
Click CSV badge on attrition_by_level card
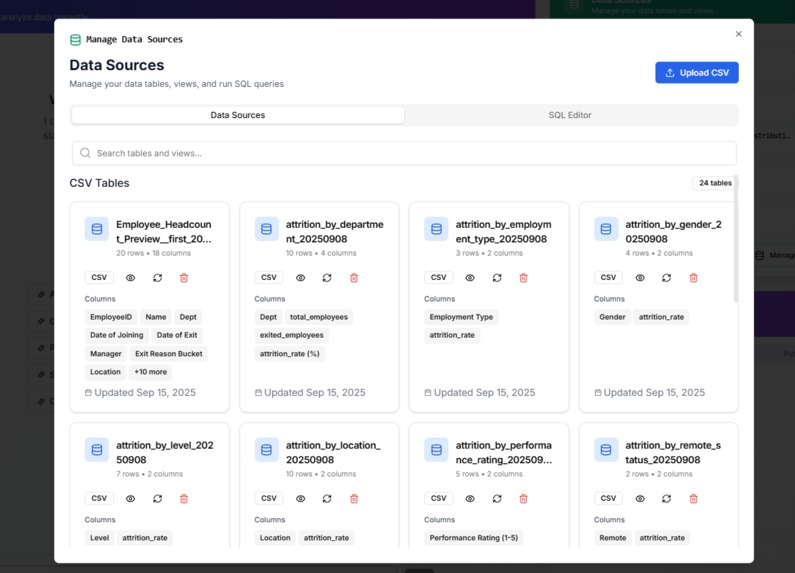pyautogui.click(x=99, y=498)
